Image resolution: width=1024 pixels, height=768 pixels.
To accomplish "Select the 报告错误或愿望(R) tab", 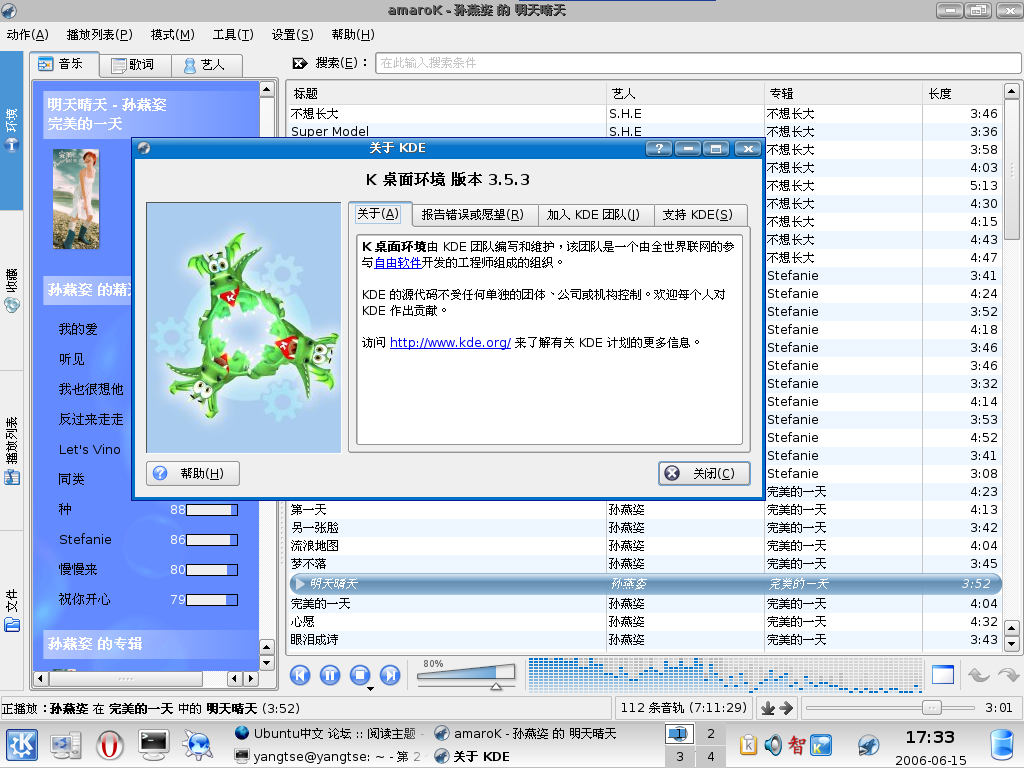I will click(x=473, y=215).
